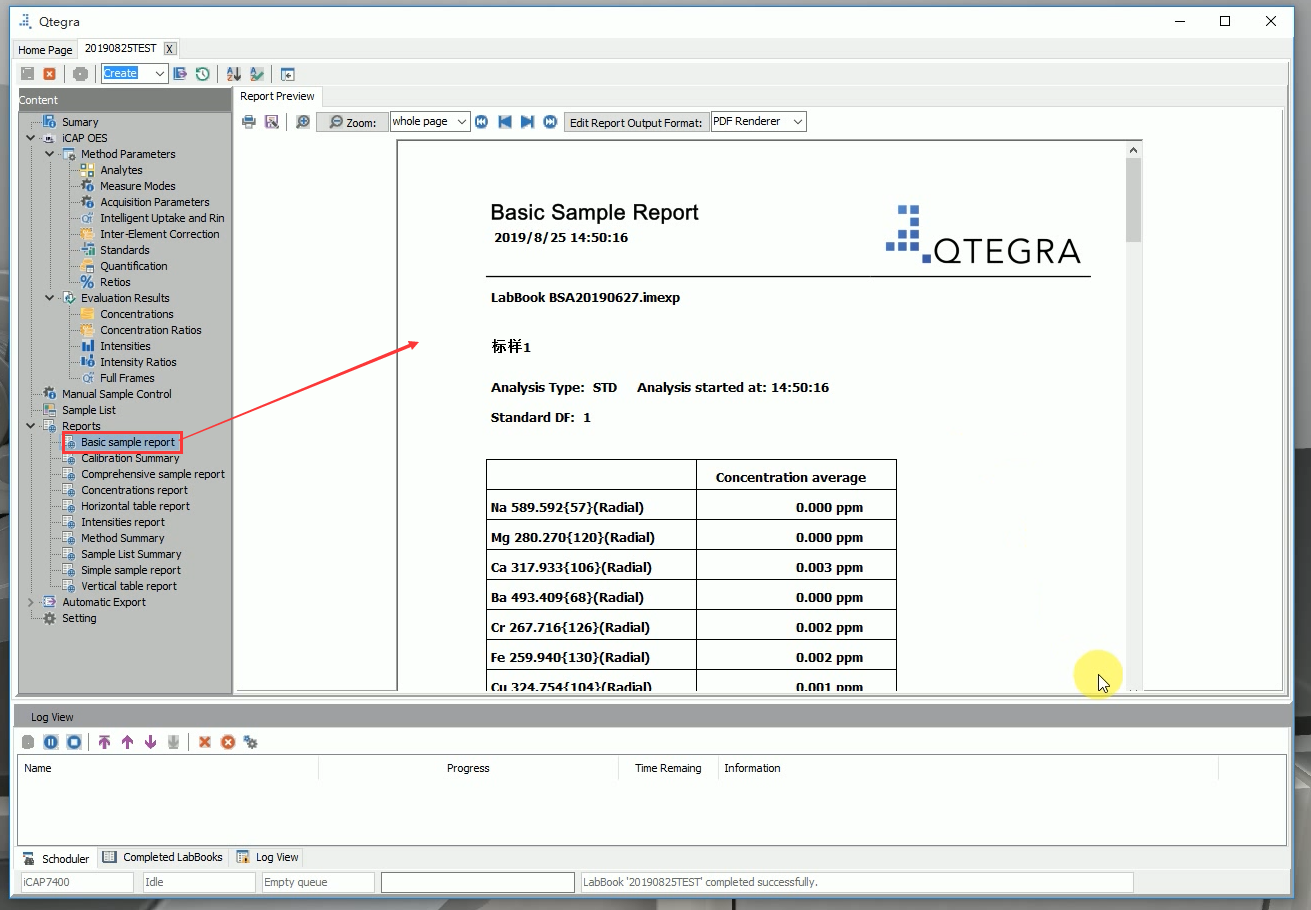Screen dimensions: 1311x910
Task: Open Concentrations under Evaluation Results
Action: (x=136, y=314)
